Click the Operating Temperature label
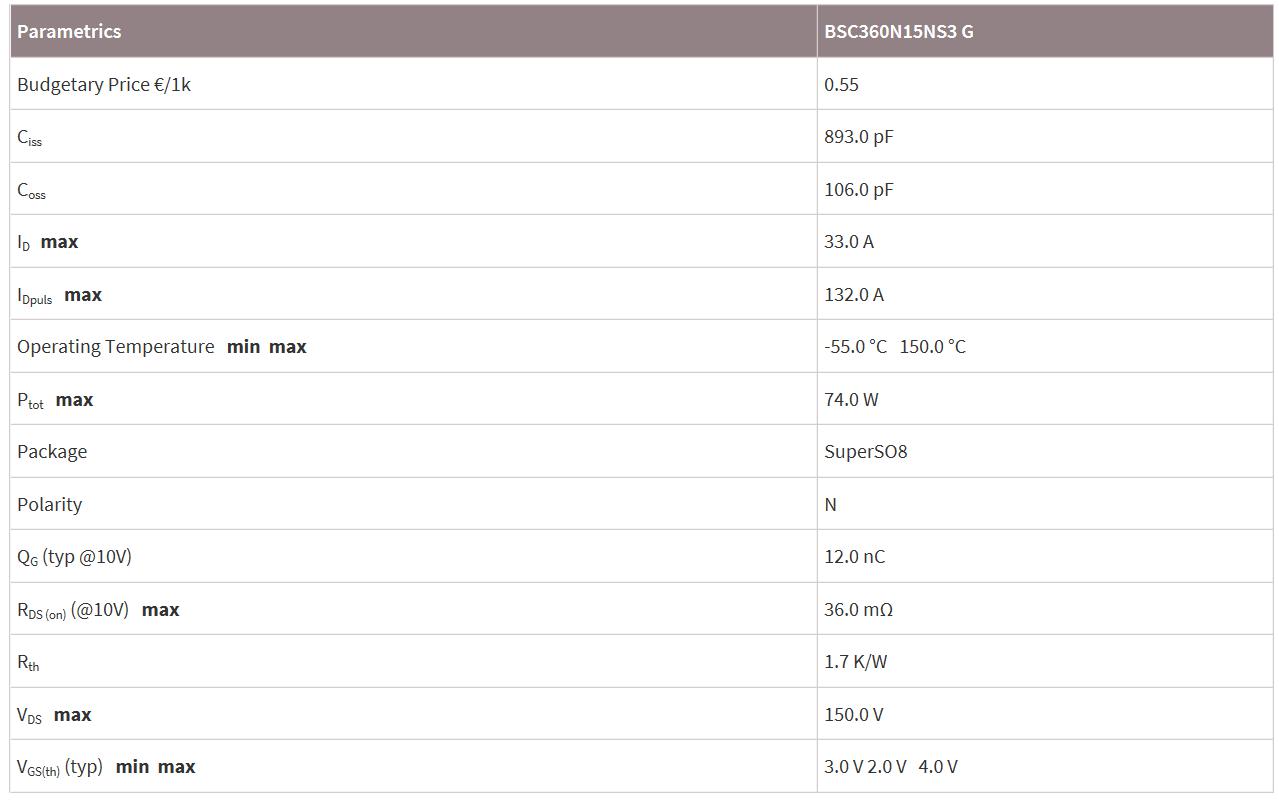This screenshot has height=805, width=1279. pos(115,347)
